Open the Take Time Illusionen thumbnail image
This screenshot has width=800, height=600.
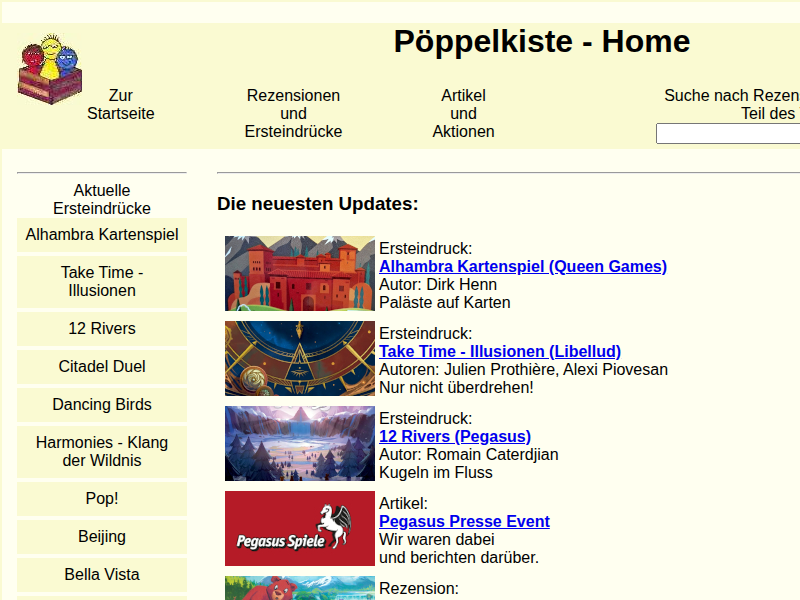[300, 359]
